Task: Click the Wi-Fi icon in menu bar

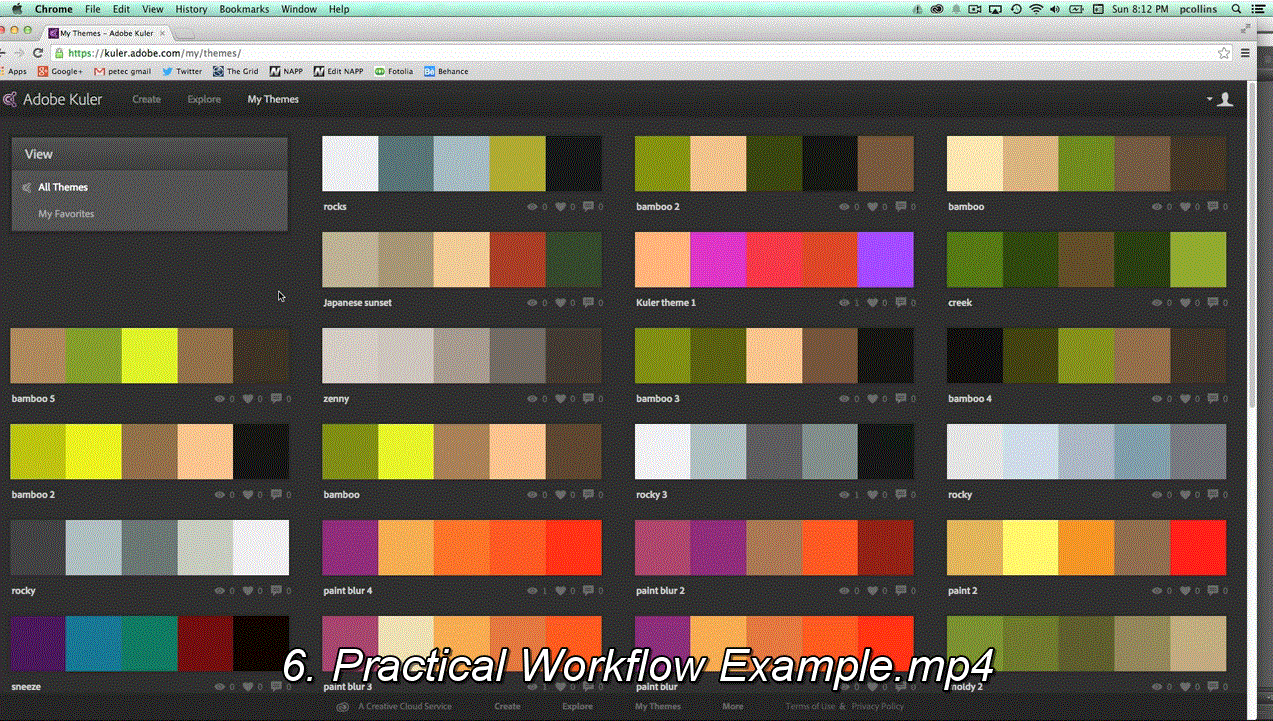Action: [1036, 9]
